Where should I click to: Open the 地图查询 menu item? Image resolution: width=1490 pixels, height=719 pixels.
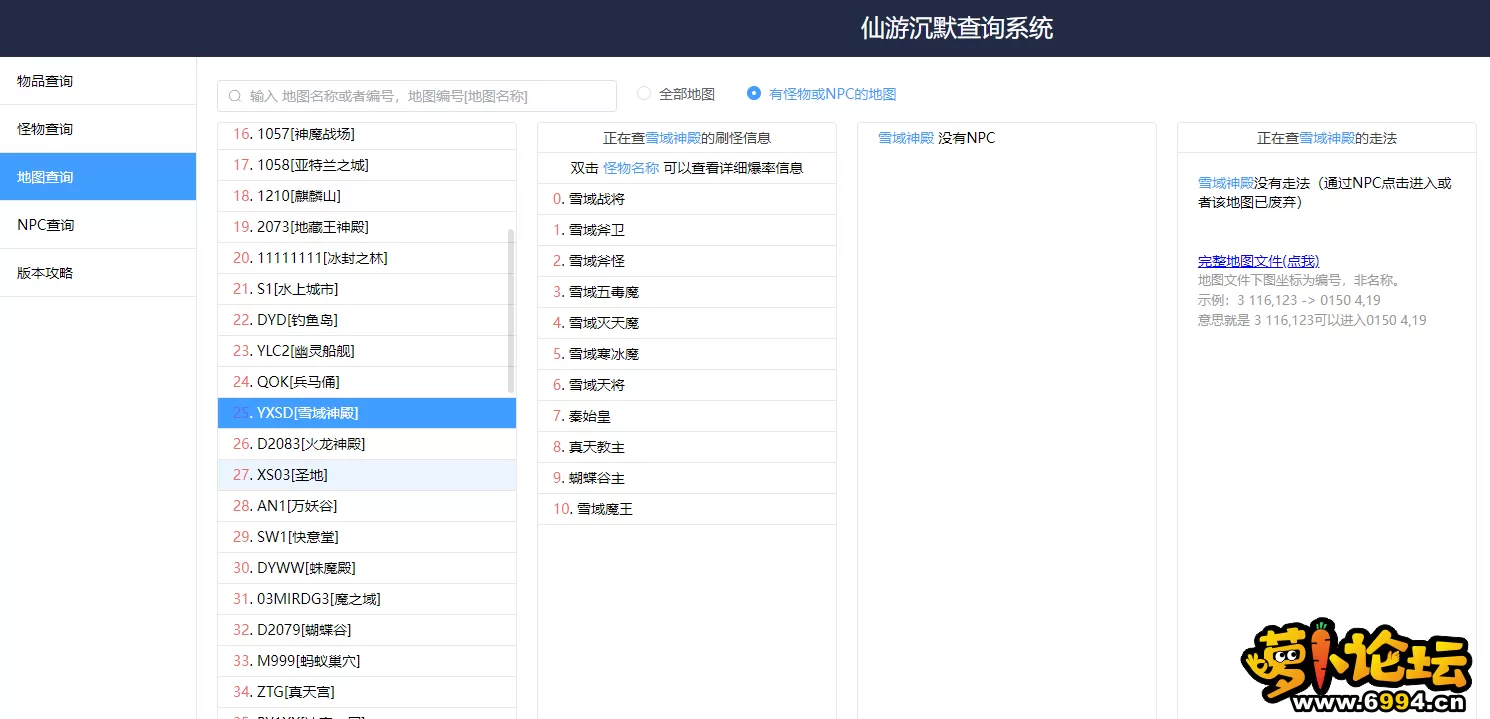point(98,177)
